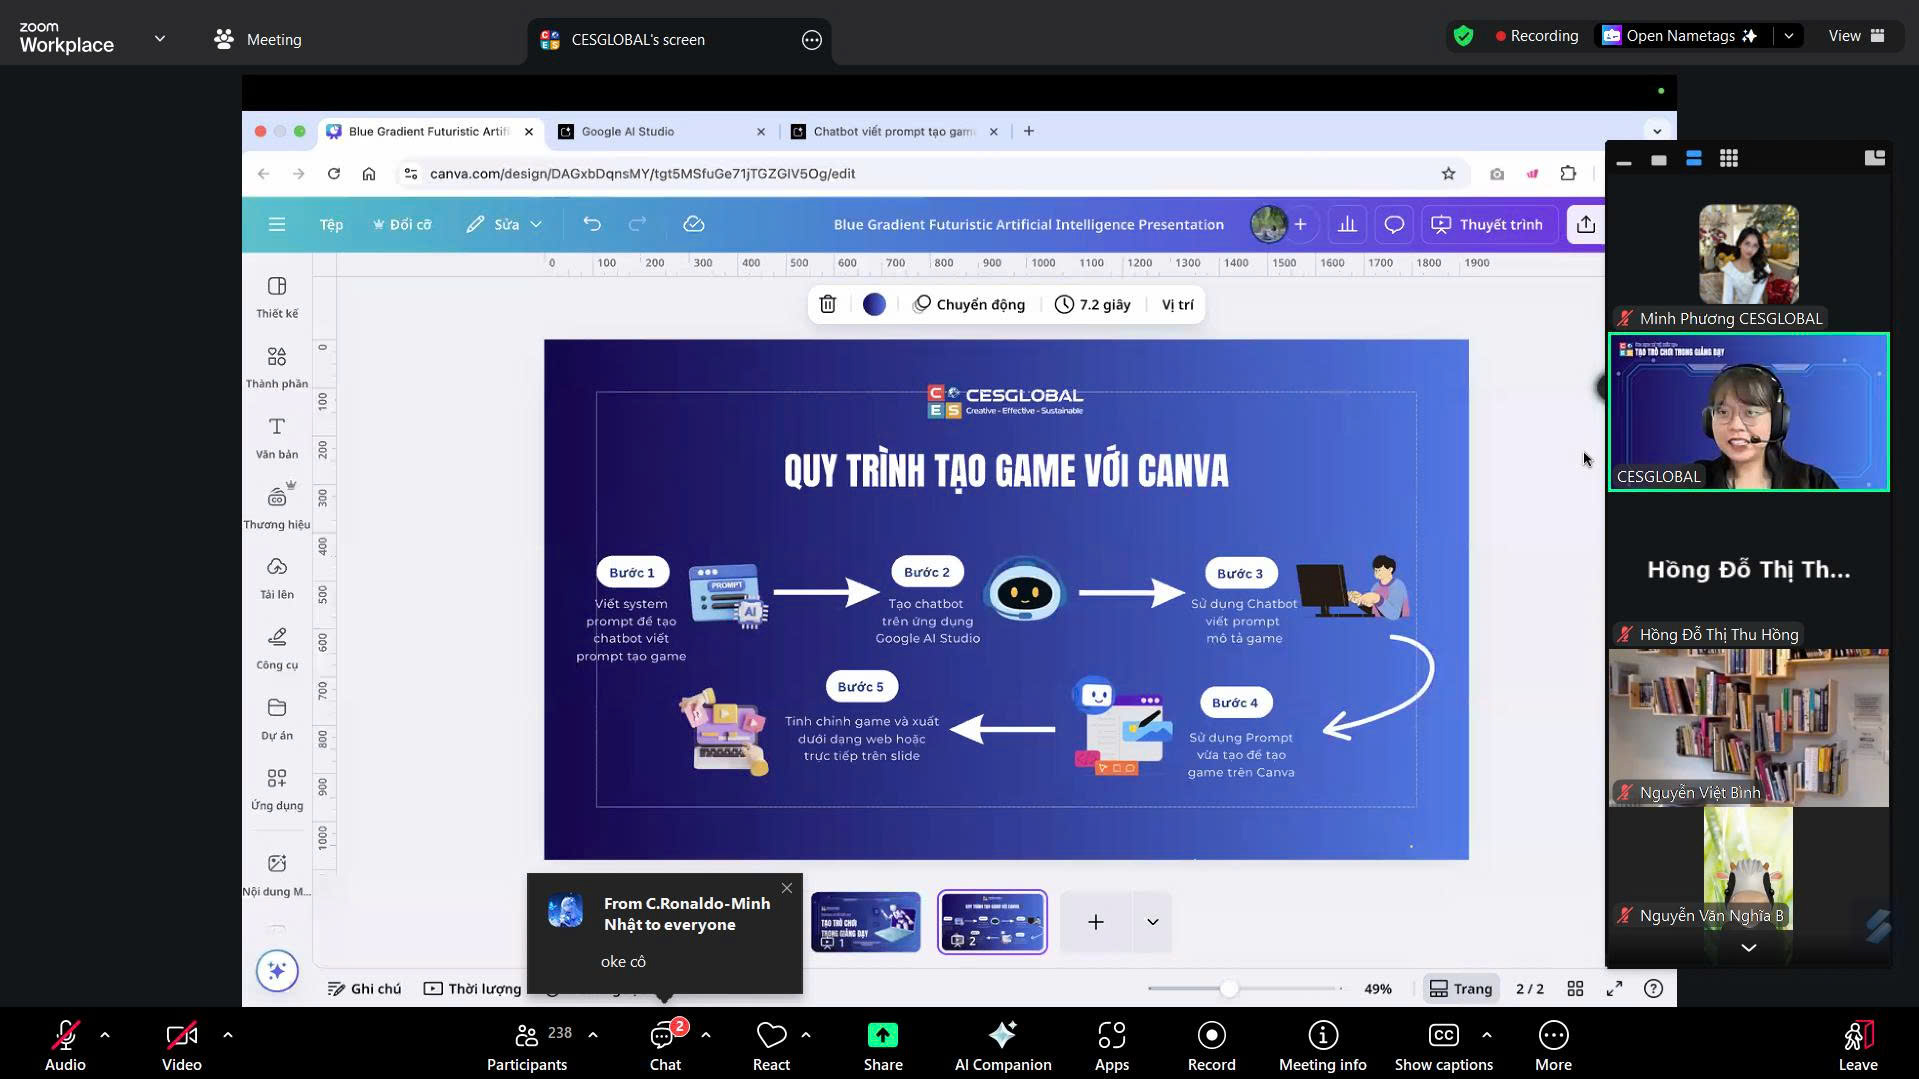
Task: Expand audio options caret
Action: pos(105,1035)
